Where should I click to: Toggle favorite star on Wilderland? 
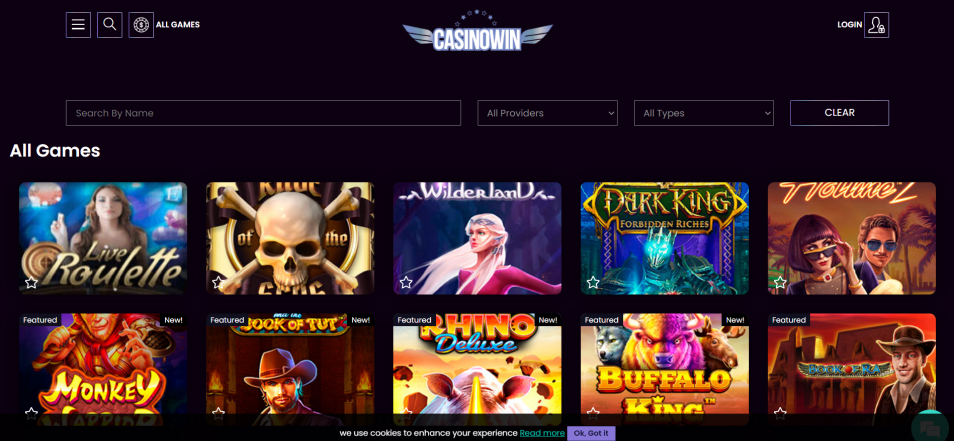click(406, 282)
